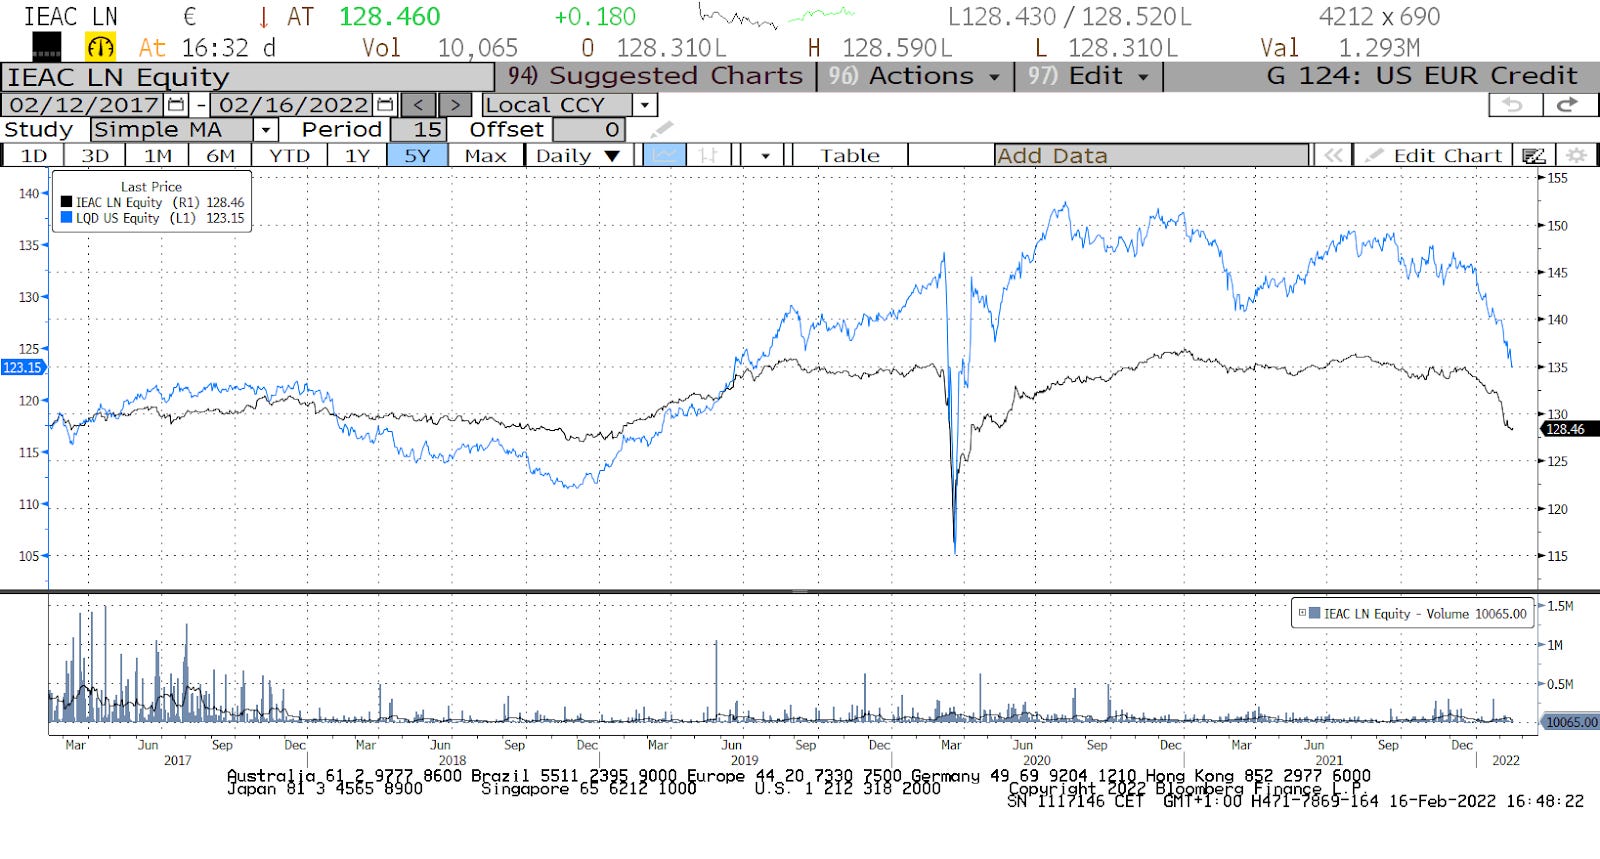1600x859 pixels.
Task: Click the start date field 02/12/2017
Action: point(84,105)
